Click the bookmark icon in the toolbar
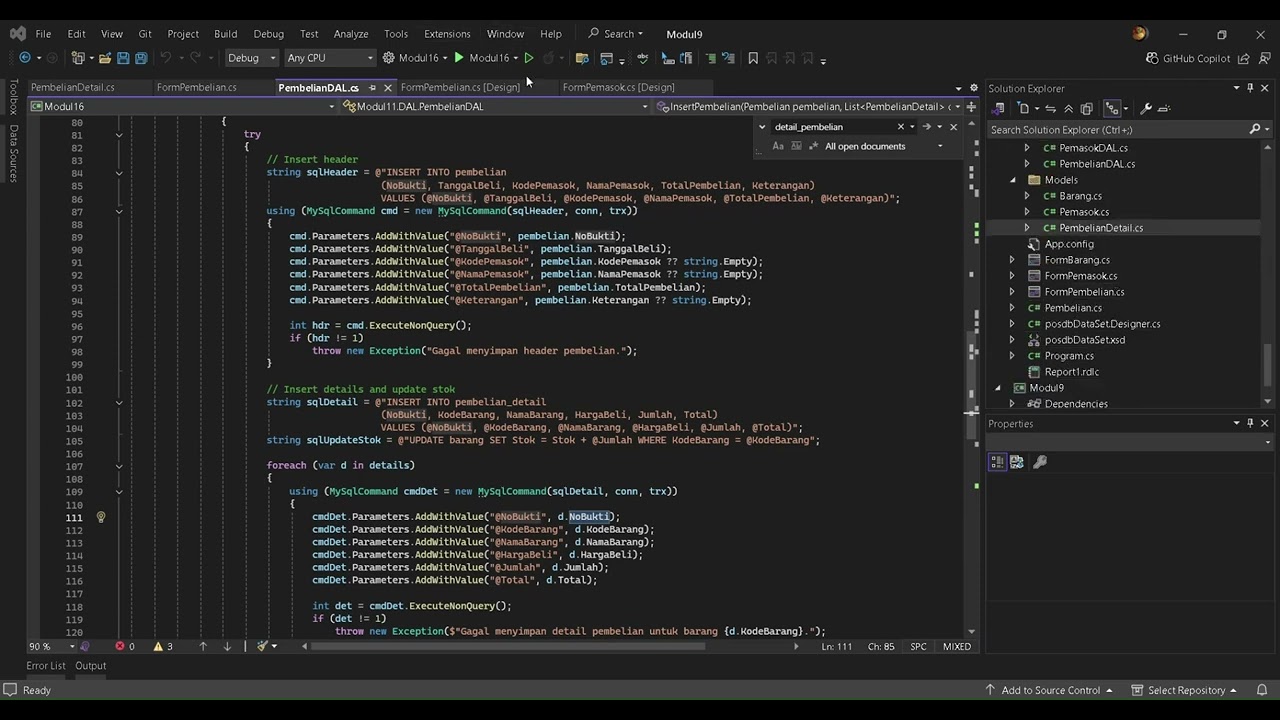1280x720 pixels. 753,58
